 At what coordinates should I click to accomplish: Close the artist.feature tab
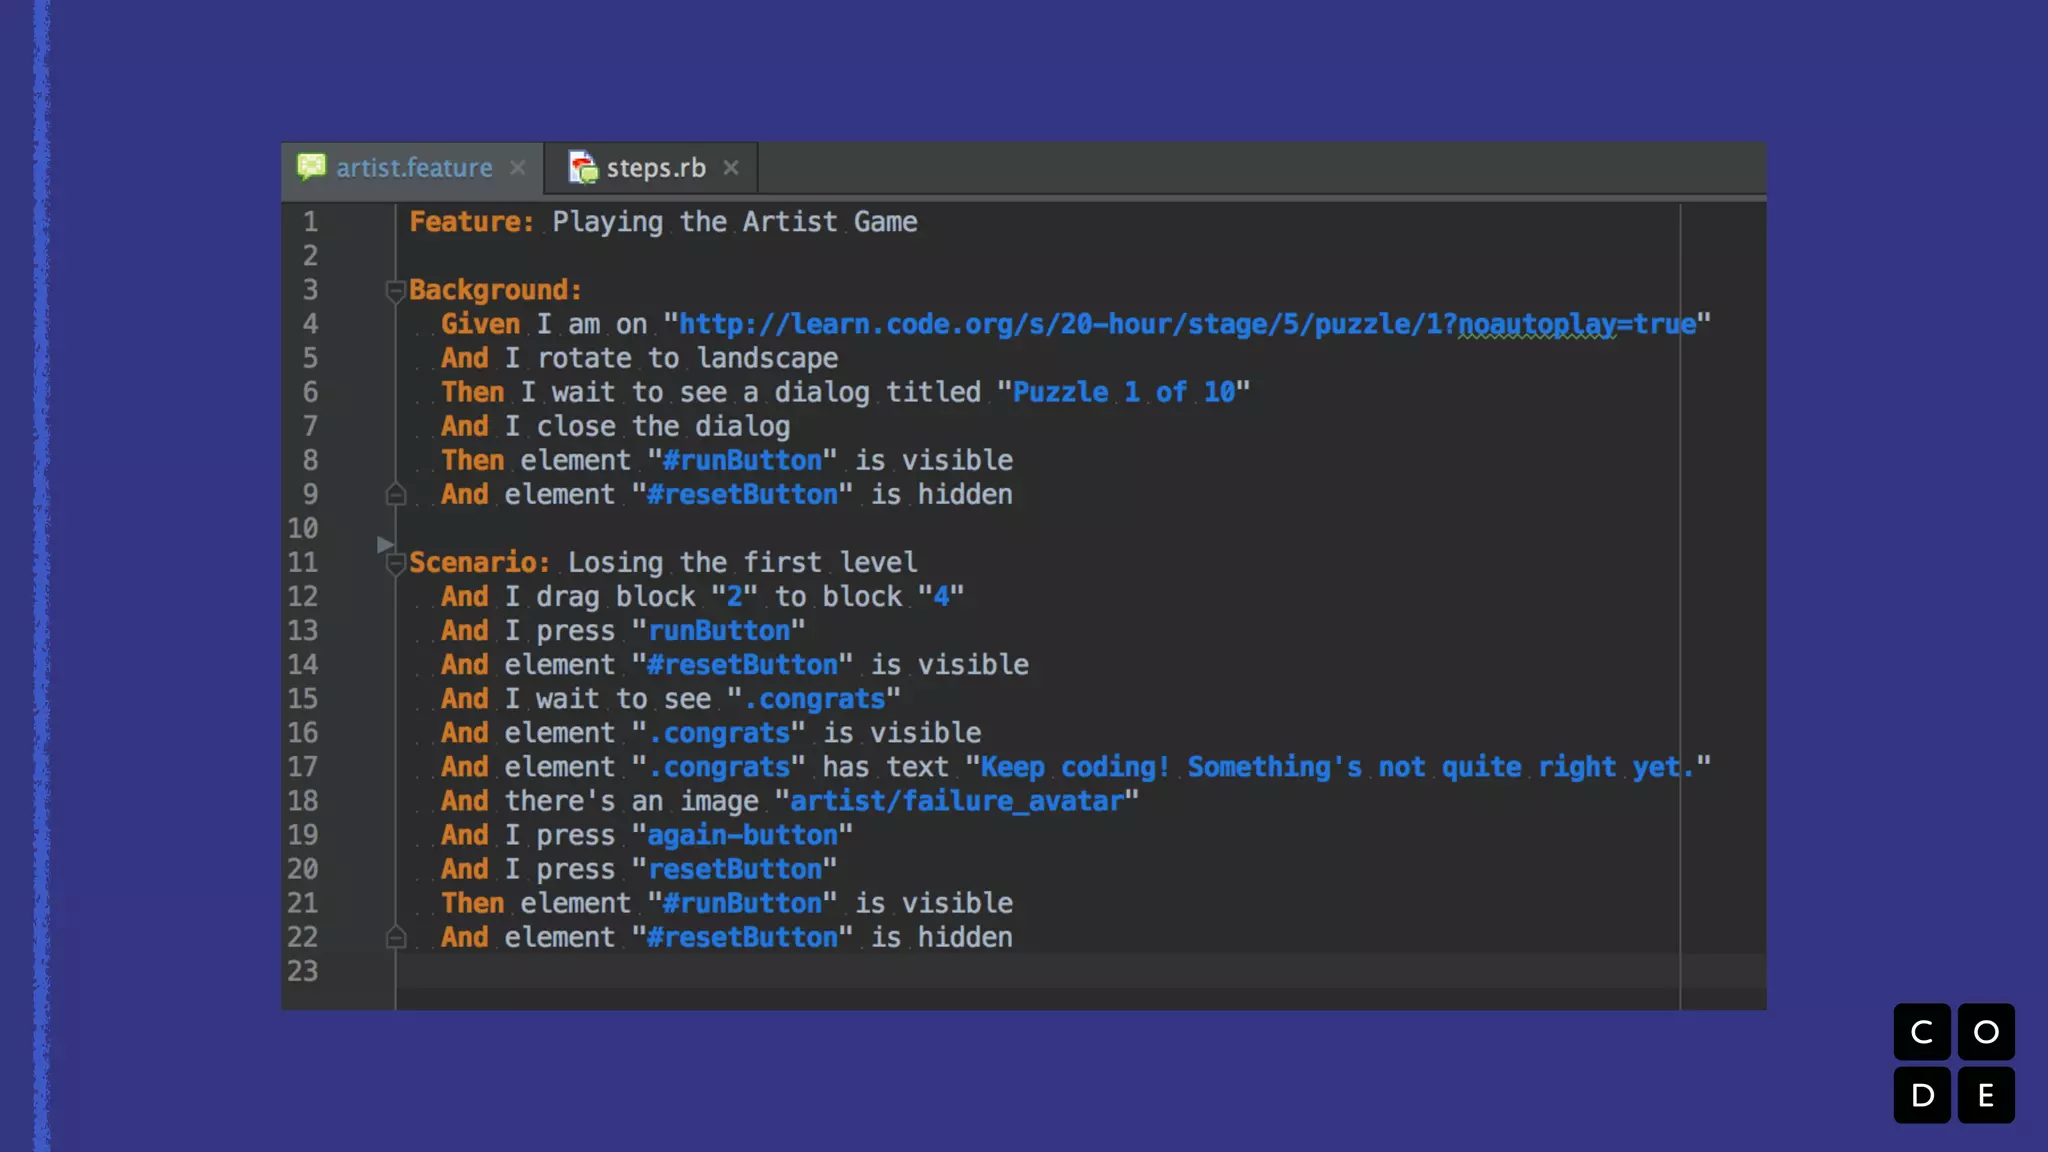pyautogui.click(x=517, y=168)
